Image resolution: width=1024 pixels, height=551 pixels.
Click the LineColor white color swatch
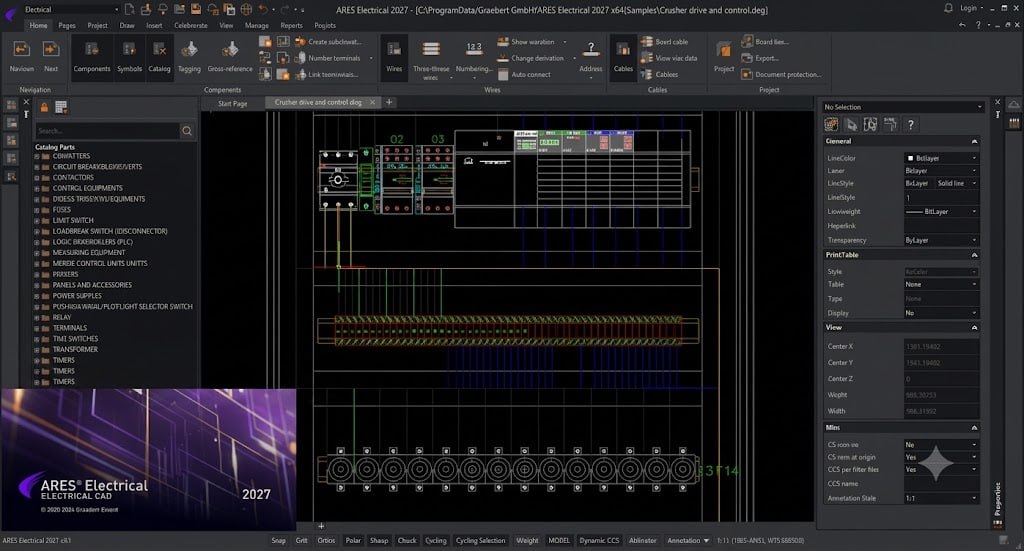(x=910, y=158)
